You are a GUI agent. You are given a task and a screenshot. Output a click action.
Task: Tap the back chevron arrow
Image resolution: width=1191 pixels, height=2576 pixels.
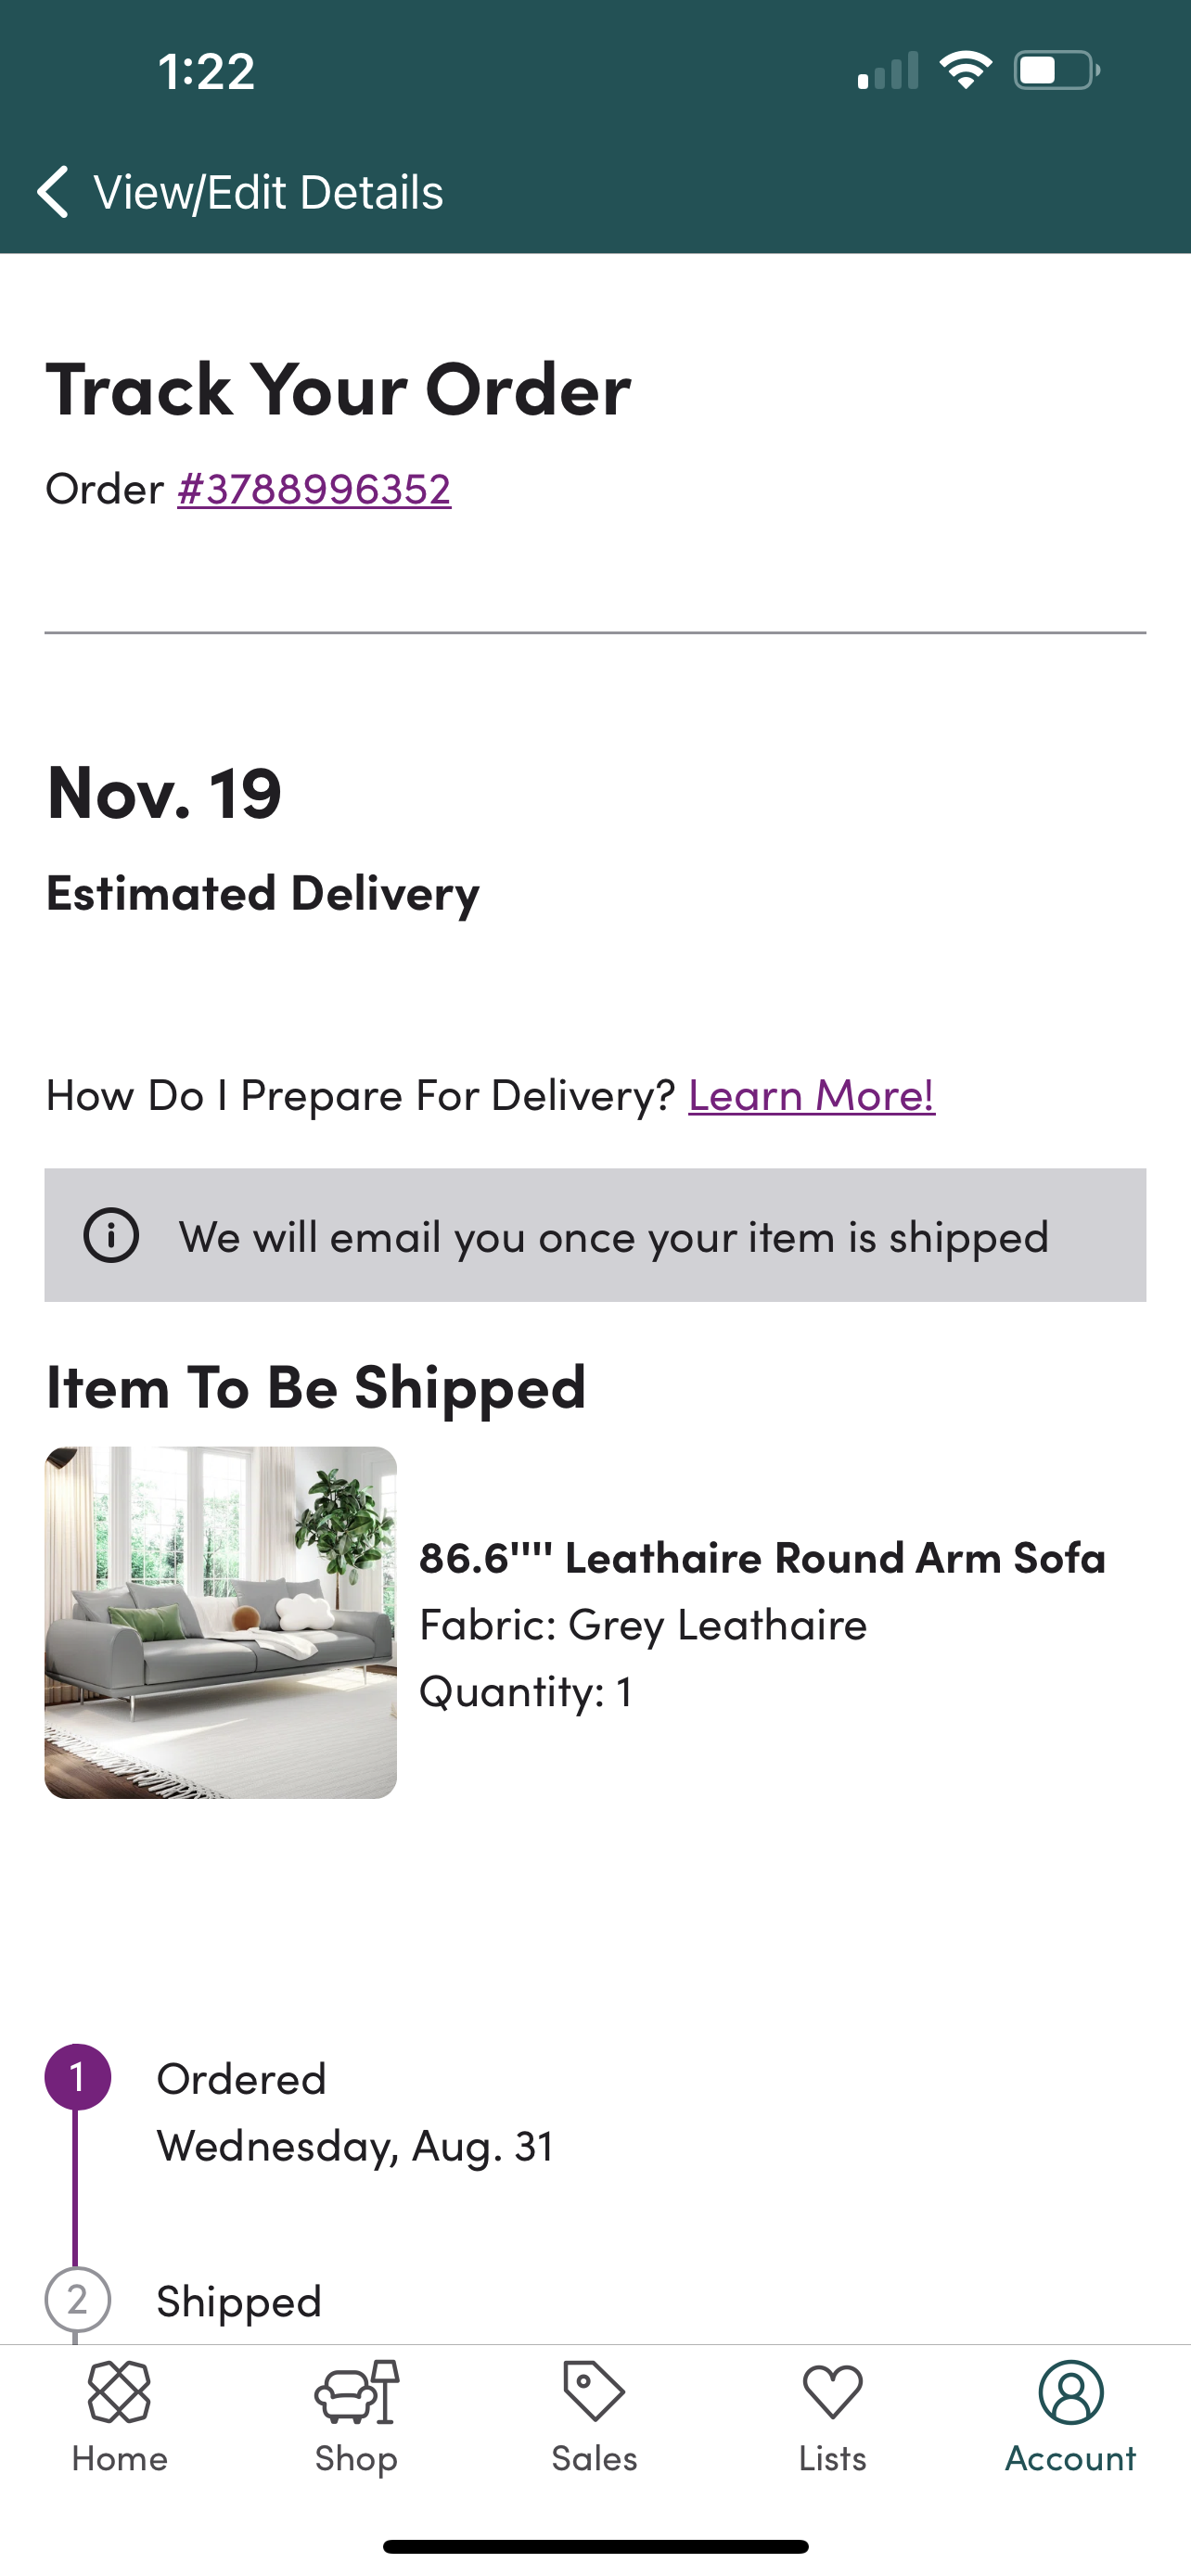pyautogui.click(x=53, y=191)
